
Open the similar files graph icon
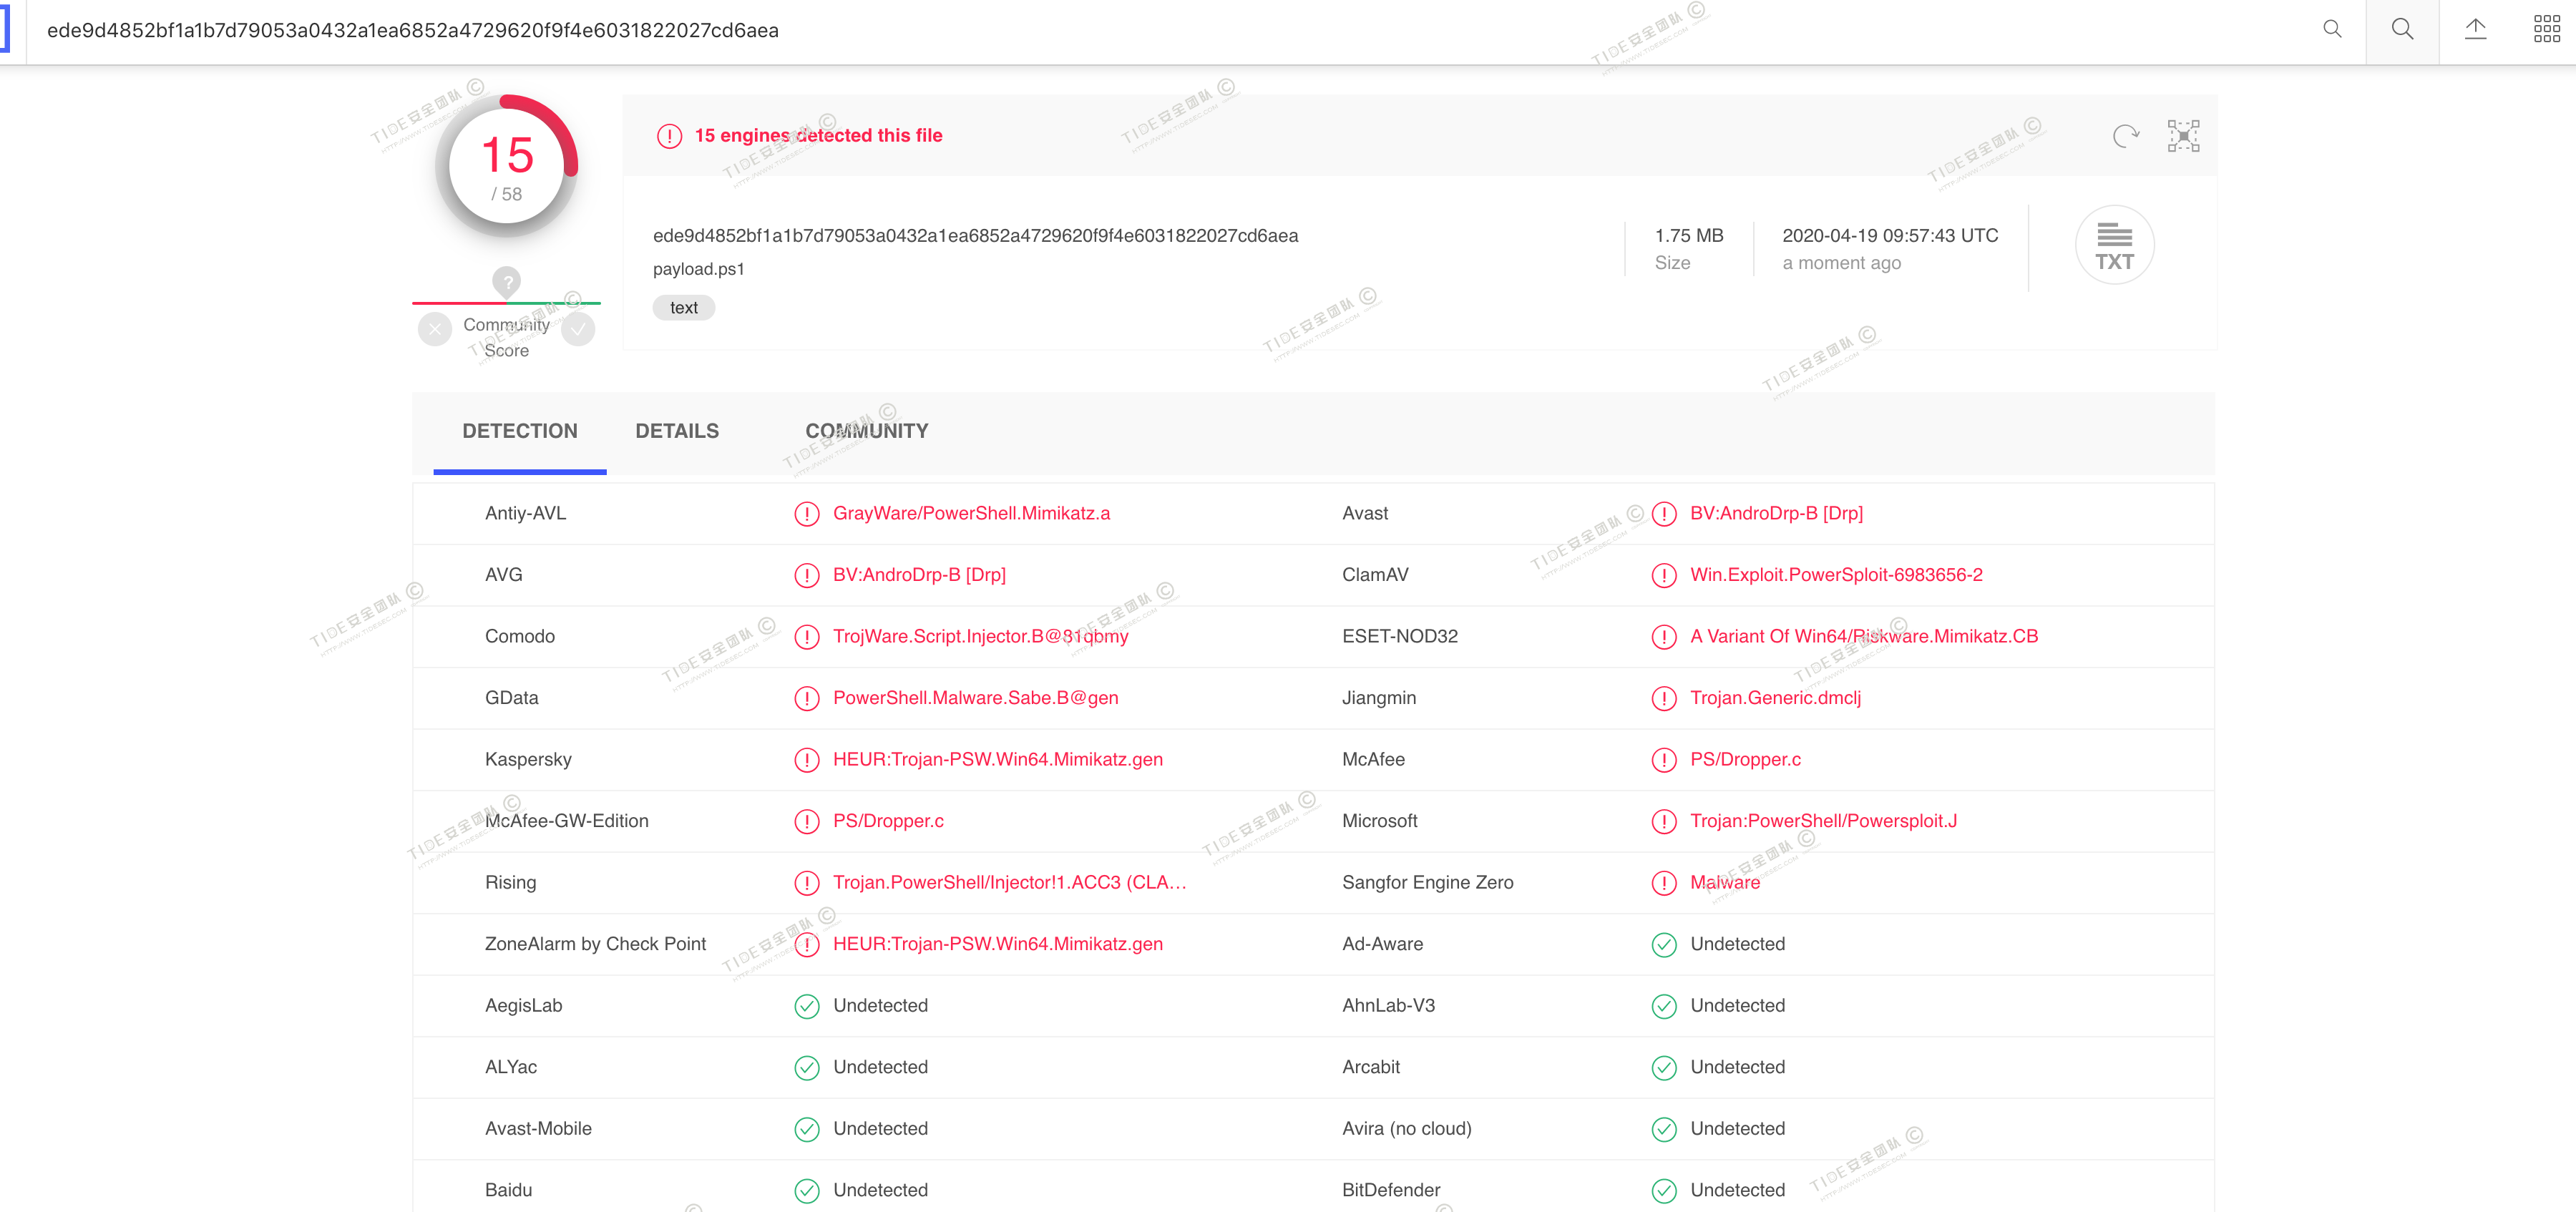2183,136
